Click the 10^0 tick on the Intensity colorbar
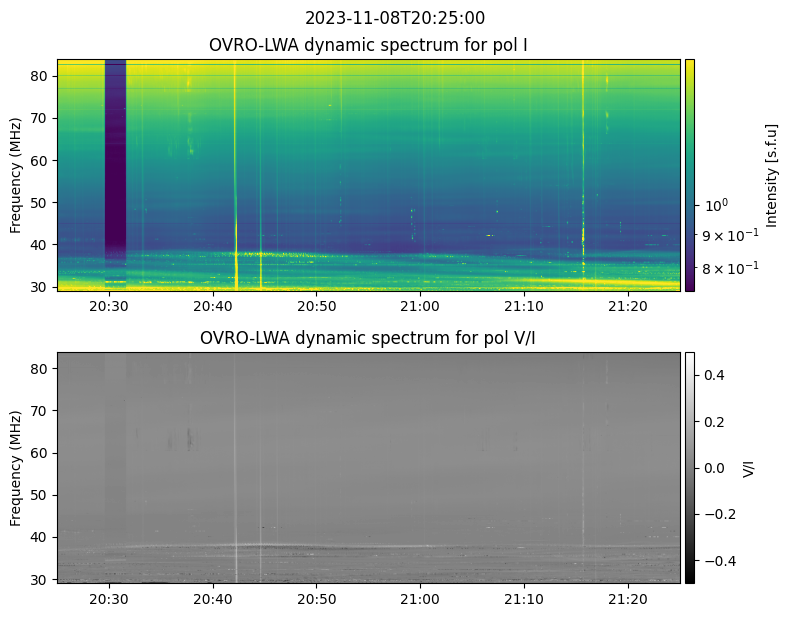Image resolution: width=789 pixels, height=617 pixels. point(717,204)
